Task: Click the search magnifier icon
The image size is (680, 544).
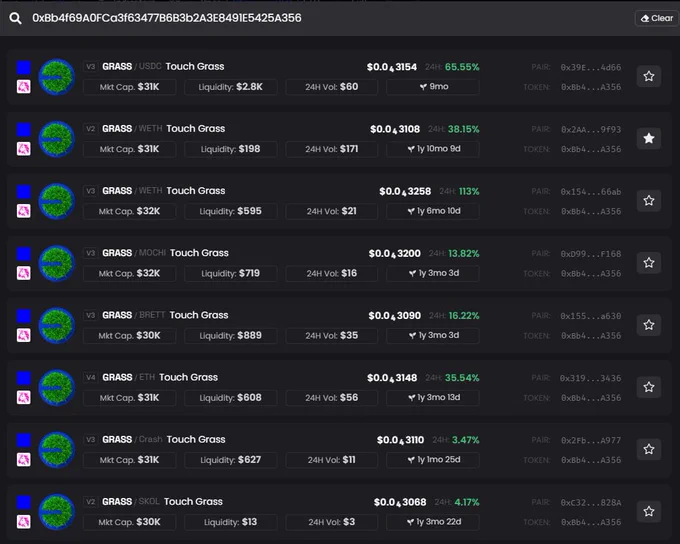Action: pyautogui.click(x=16, y=18)
